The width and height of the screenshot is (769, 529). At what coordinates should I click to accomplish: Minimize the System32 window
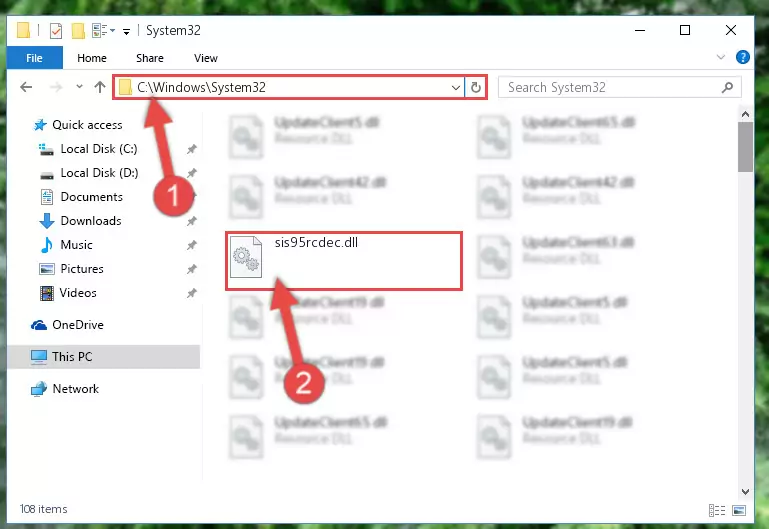[640, 30]
